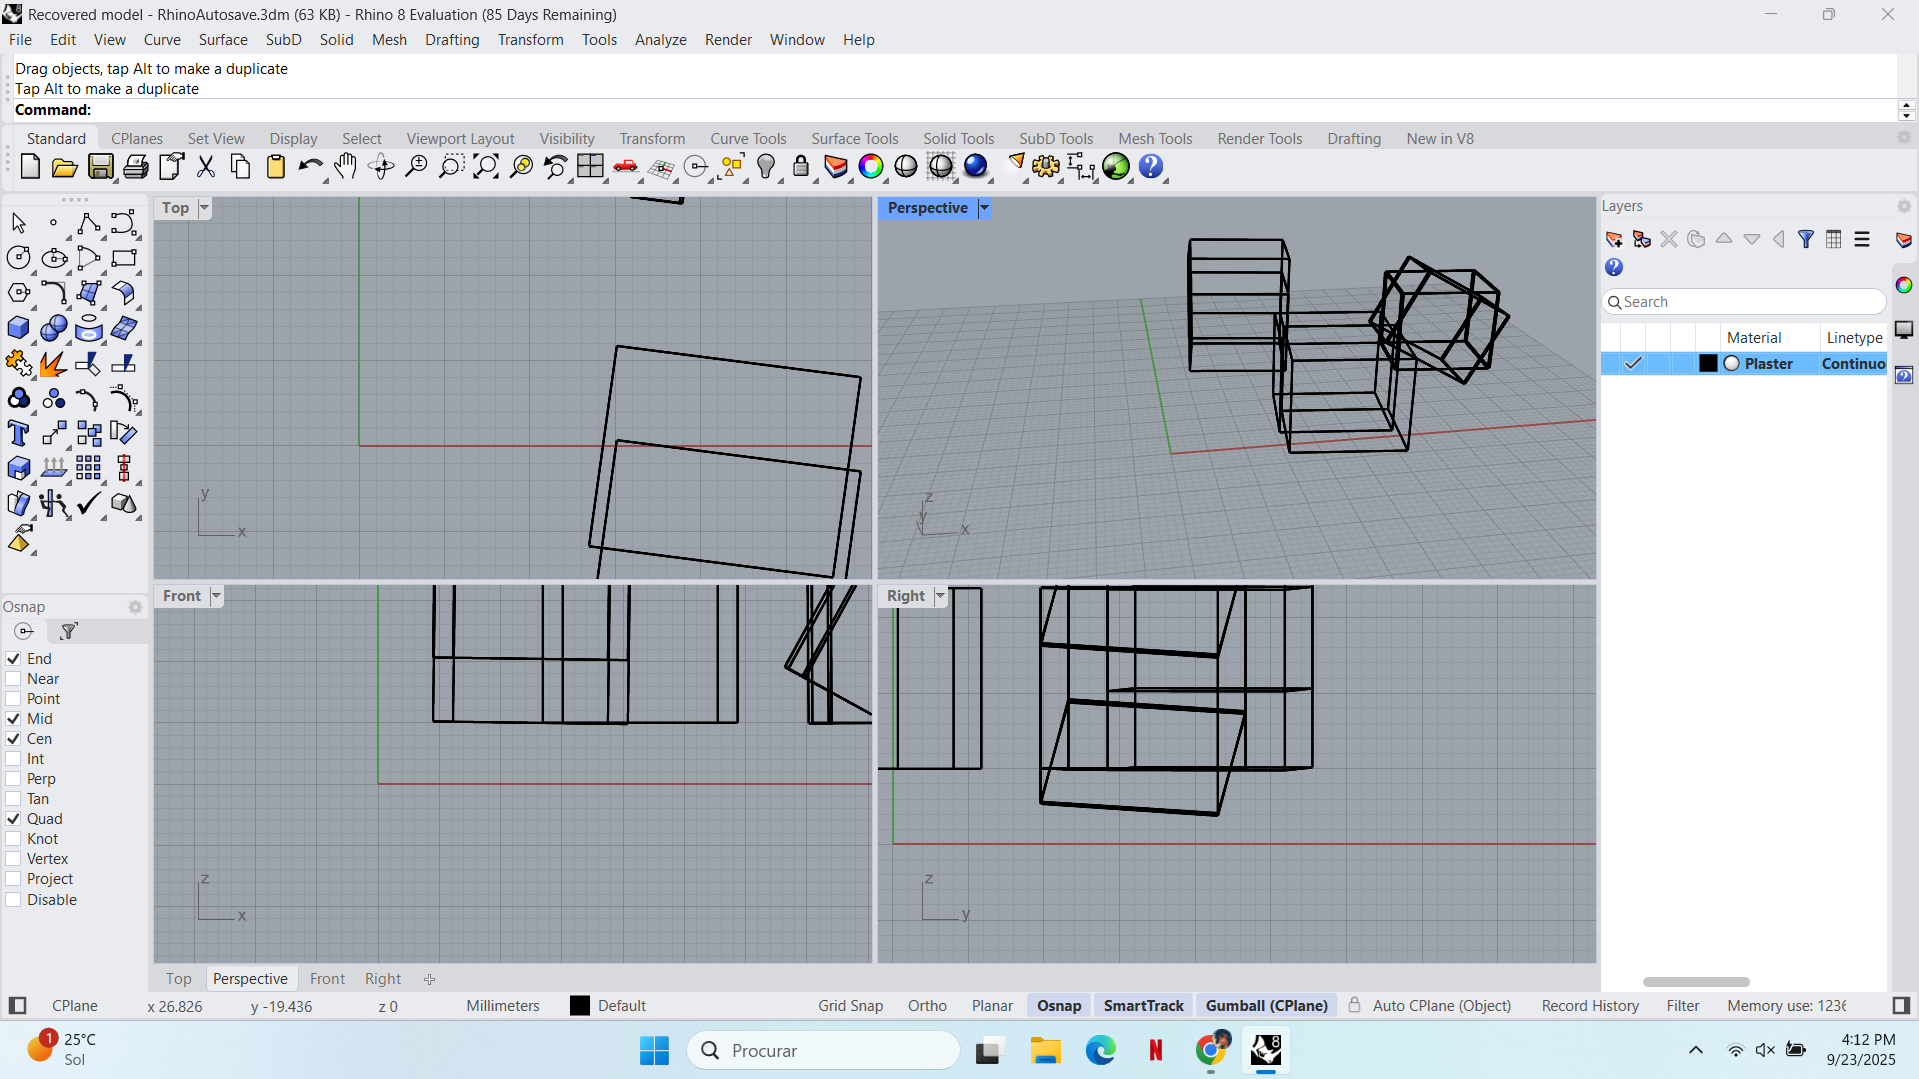Open the Transform menu
This screenshot has height=1079, width=1919.
(530, 40)
